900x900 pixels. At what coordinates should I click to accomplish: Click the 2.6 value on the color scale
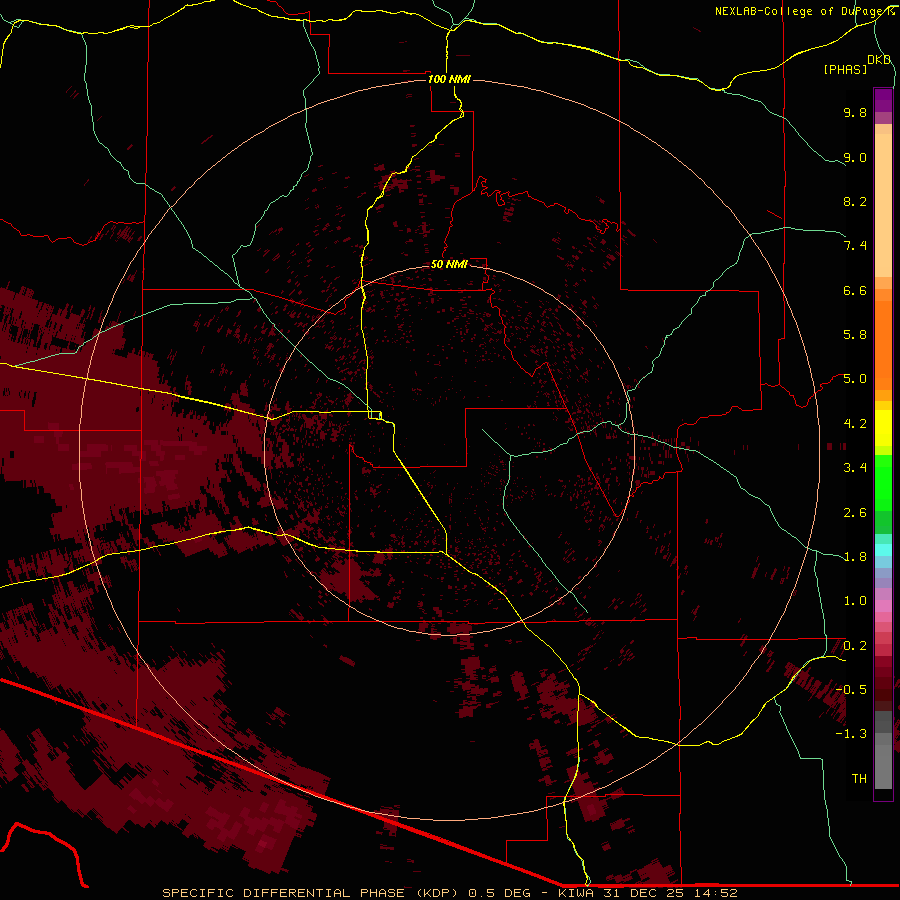tap(855, 513)
